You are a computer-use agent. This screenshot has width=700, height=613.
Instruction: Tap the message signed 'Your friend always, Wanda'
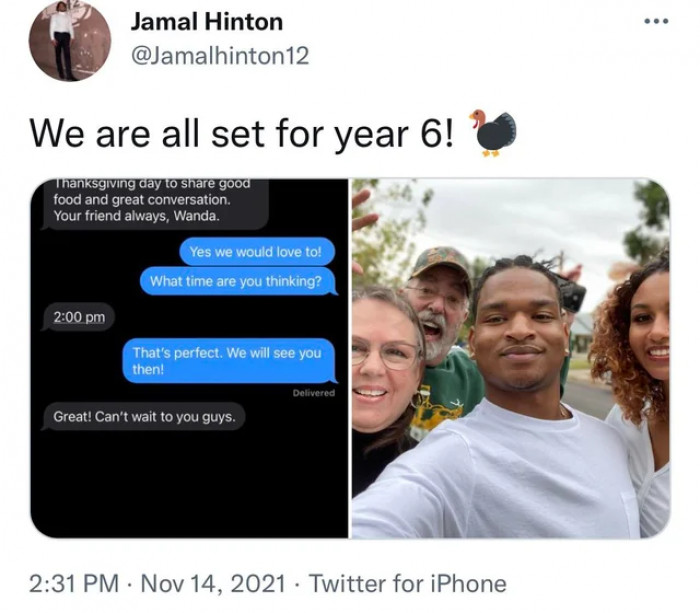click(x=155, y=204)
